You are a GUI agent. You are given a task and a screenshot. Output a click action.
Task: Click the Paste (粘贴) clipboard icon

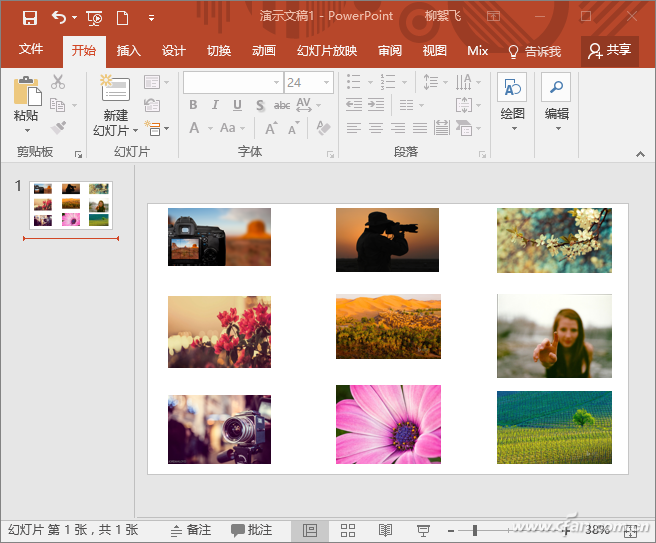tap(26, 92)
